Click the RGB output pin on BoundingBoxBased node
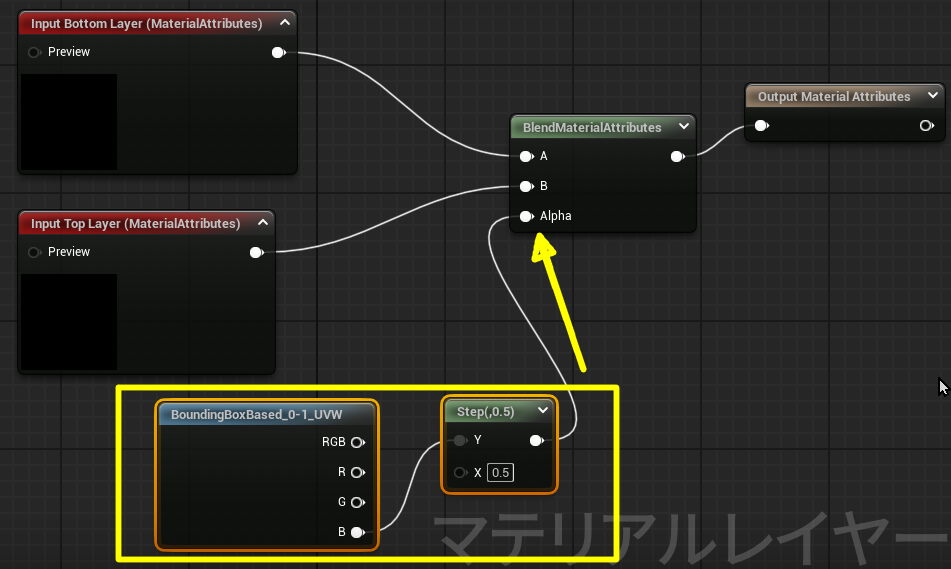The width and height of the screenshot is (951, 569). click(358, 442)
